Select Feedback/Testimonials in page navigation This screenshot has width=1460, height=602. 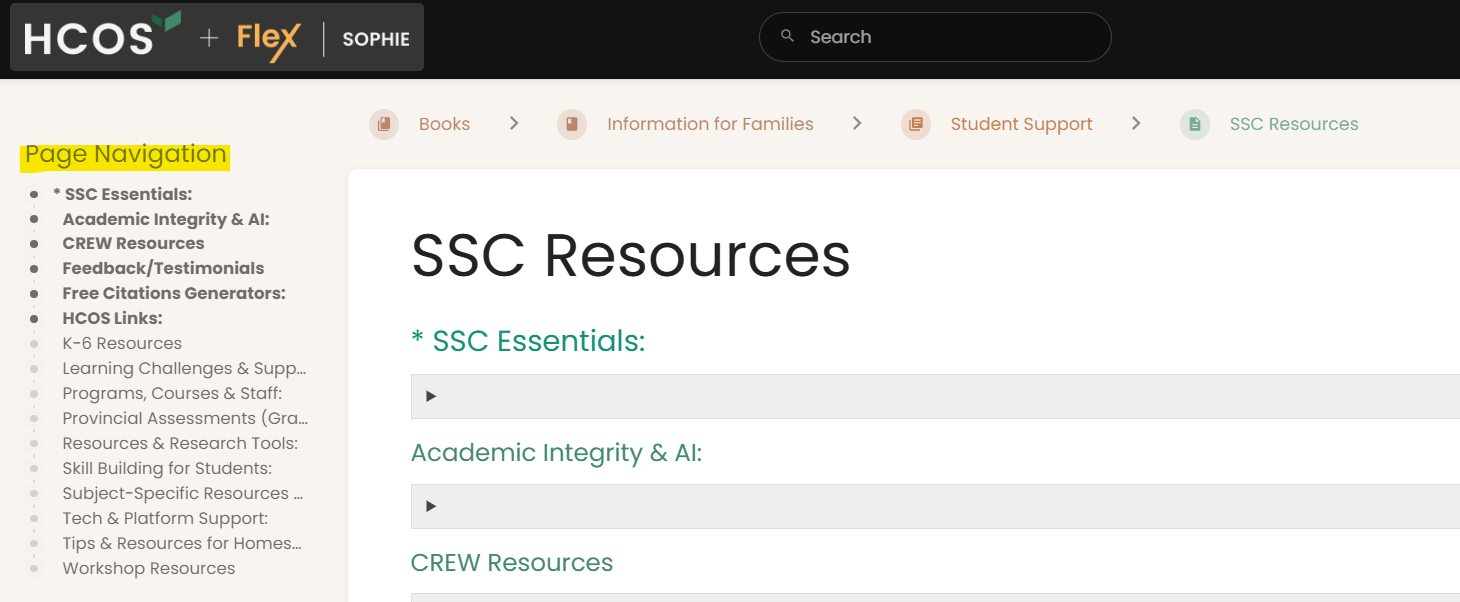[x=163, y=269]
